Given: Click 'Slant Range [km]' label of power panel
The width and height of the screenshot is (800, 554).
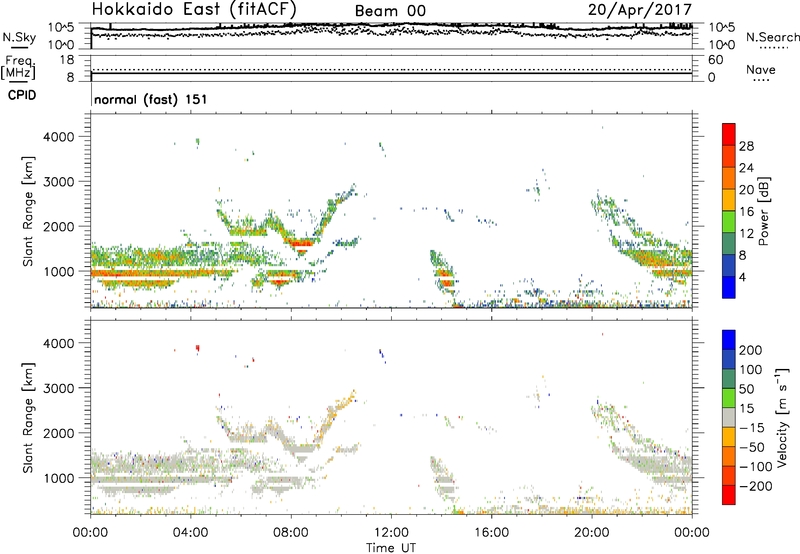Looking at the screenshot, I should (28, 211).
